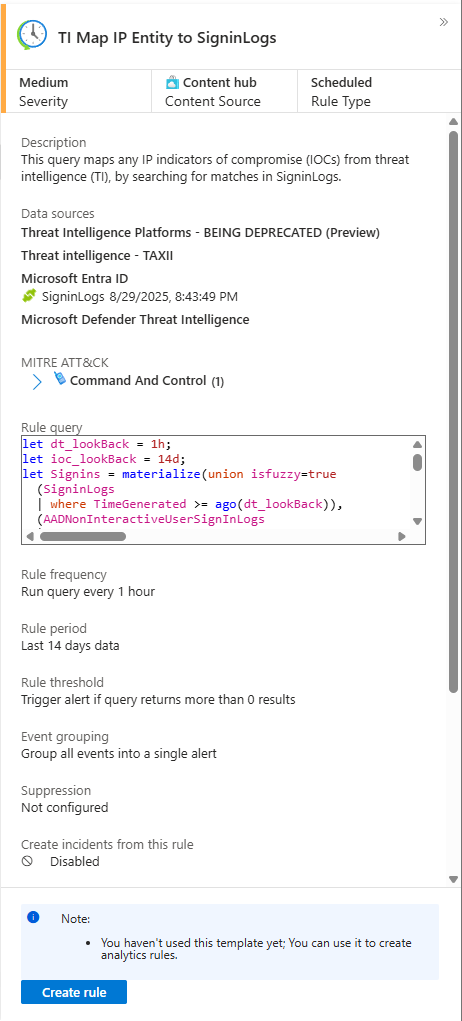Click the rule query vertical scrollbar thumb

click(418, 462)
